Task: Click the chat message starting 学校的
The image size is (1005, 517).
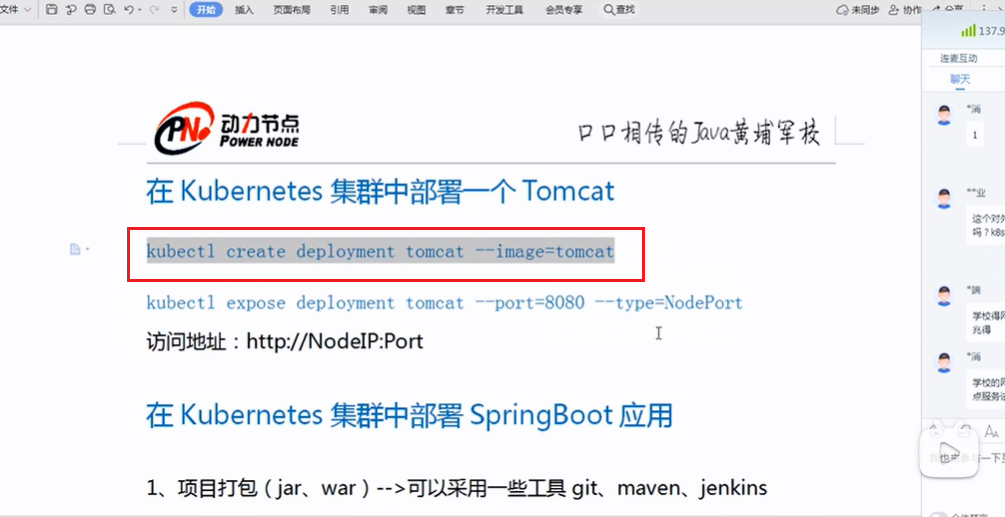Action: click(986, 389)
